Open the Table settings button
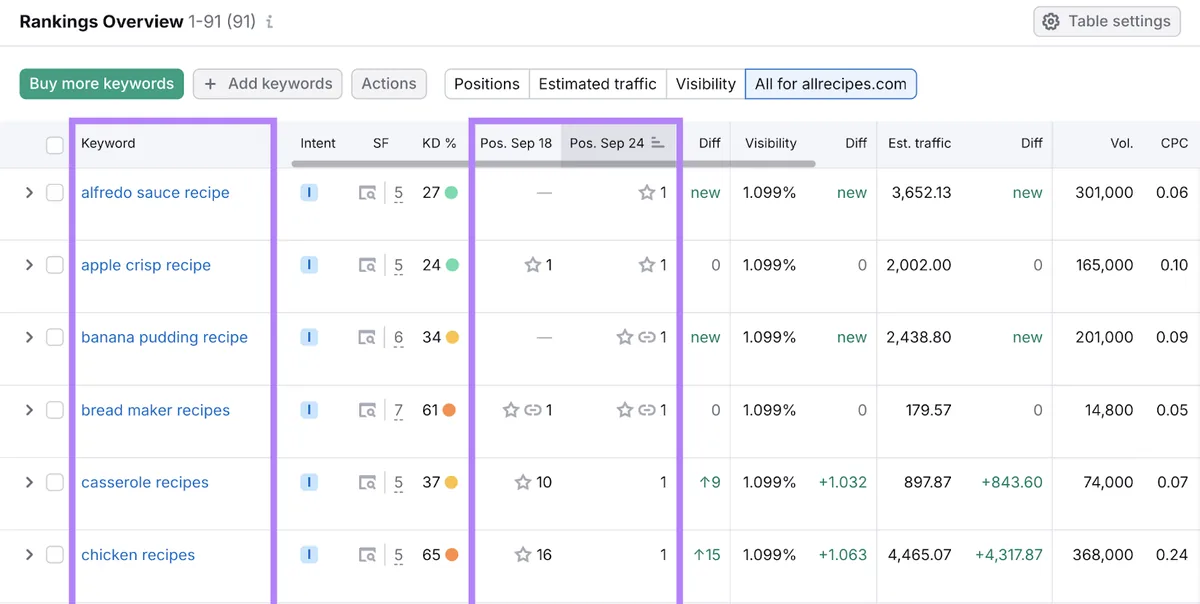Viewport: 1200px width, 604px height. (x=1107, y=21)
